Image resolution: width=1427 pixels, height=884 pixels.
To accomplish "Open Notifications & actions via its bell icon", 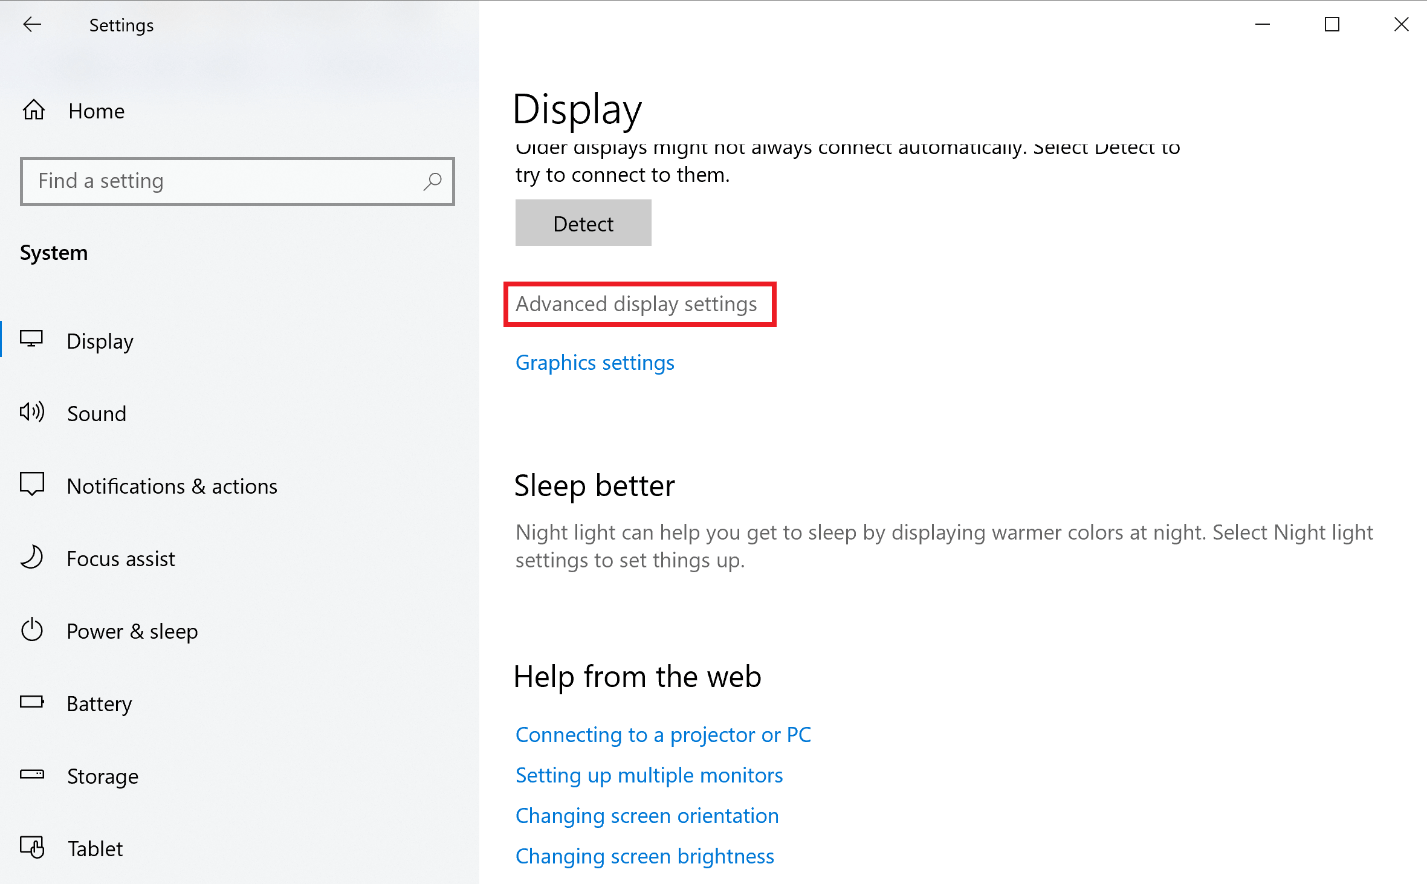I will coord(31,485).
